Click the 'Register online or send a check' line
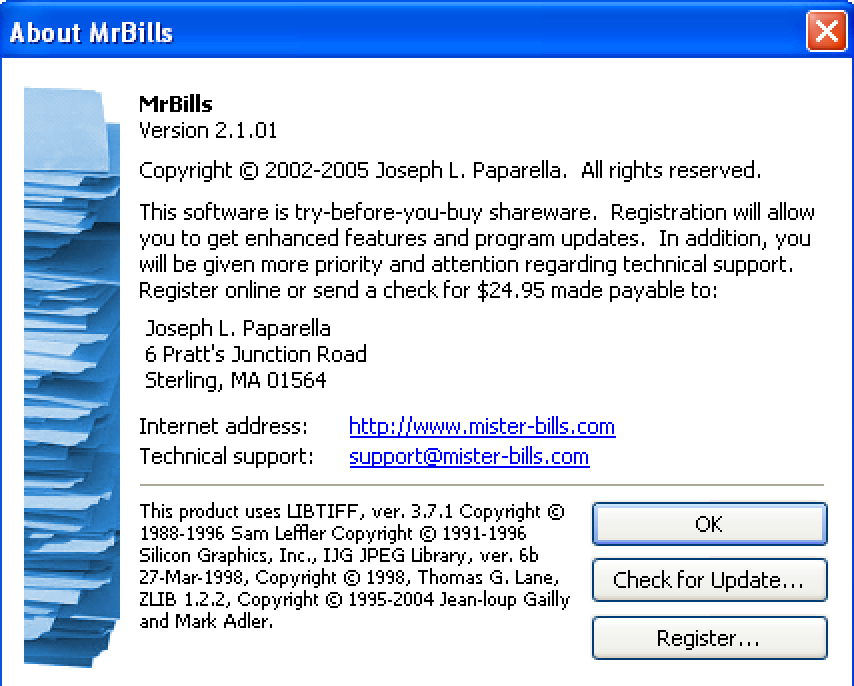Image resolution: width=854 pixels, height=686 pixels. point(429,291)
